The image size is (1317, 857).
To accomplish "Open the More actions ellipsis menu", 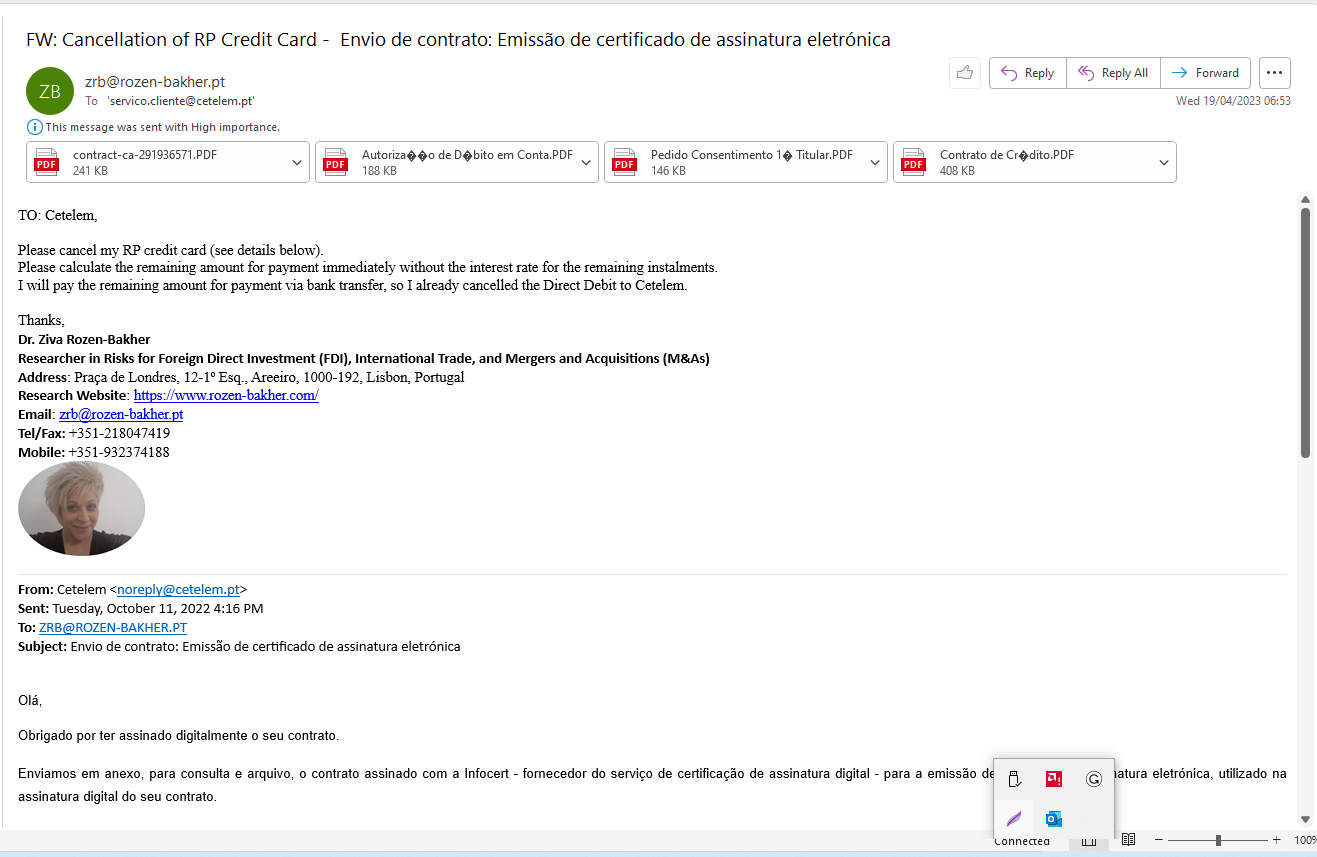I will coord(1275,73).
